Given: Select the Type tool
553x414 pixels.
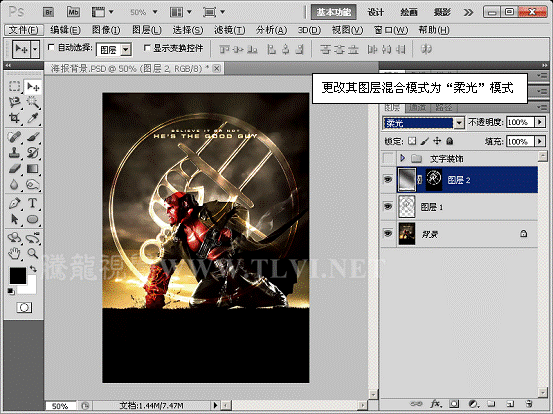Looking at the screenshot, I should pos(33,203).
